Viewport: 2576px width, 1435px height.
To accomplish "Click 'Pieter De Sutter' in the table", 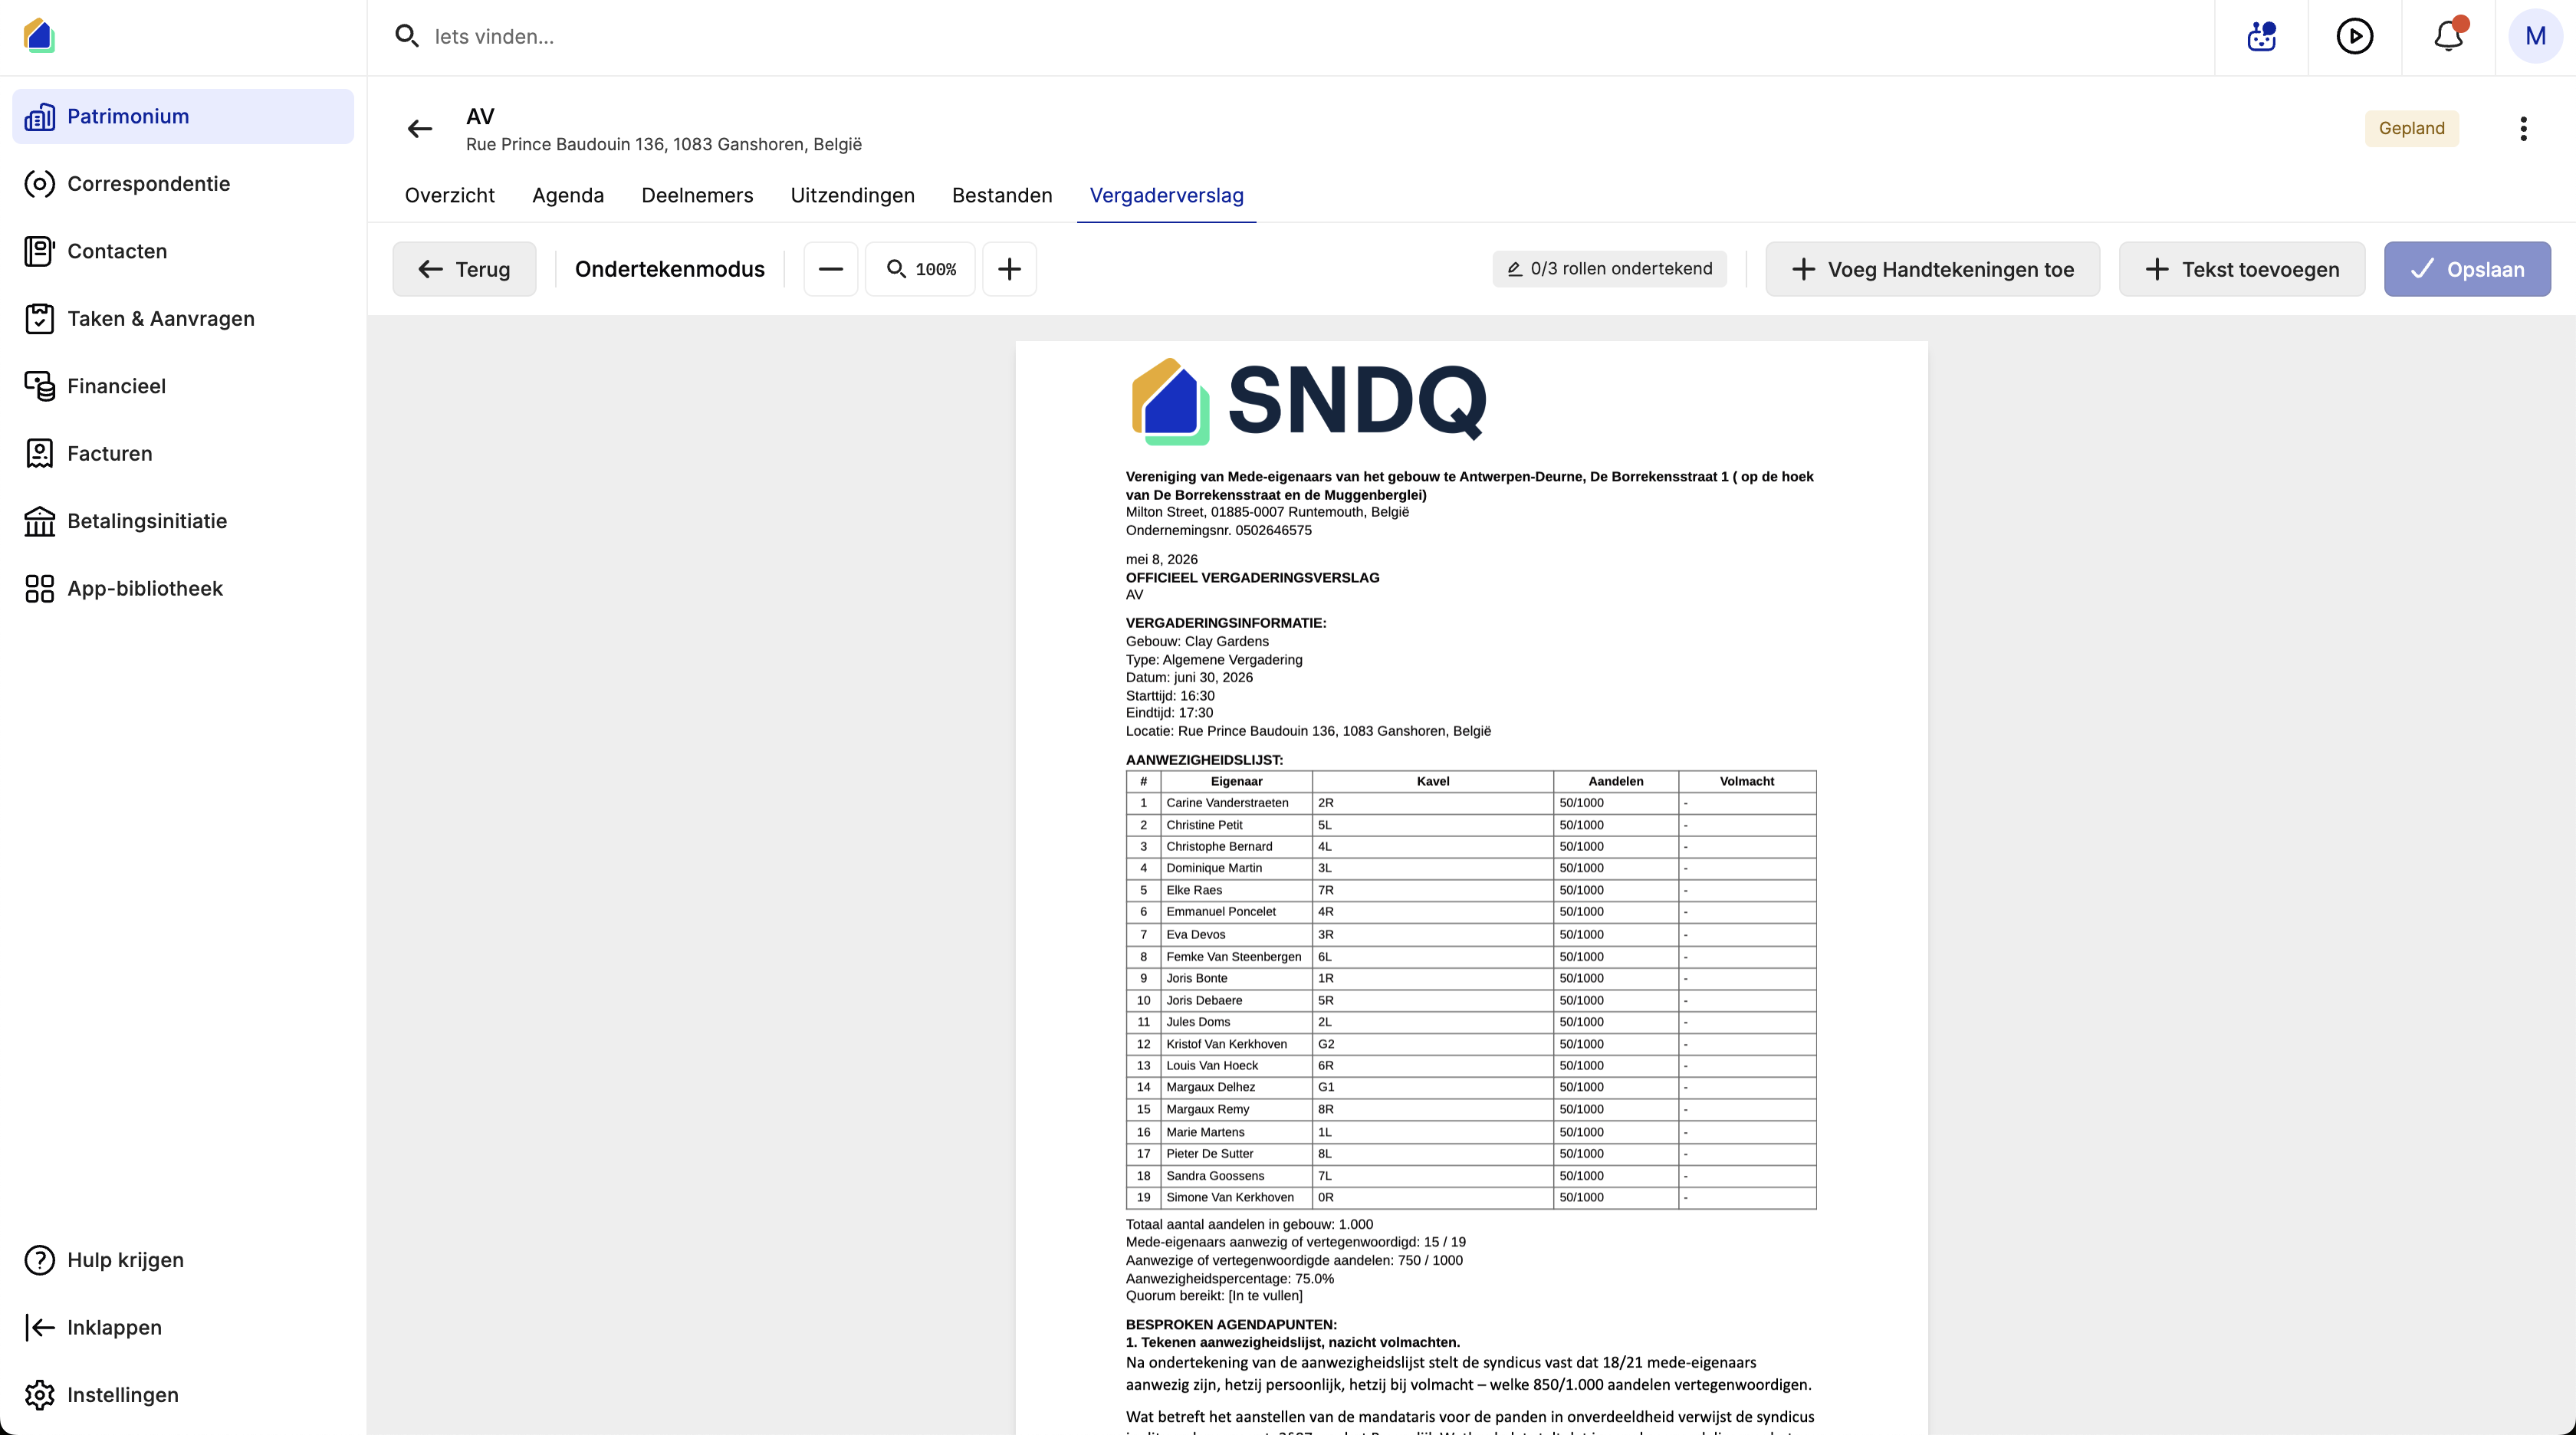I will pos(1209,1154).
